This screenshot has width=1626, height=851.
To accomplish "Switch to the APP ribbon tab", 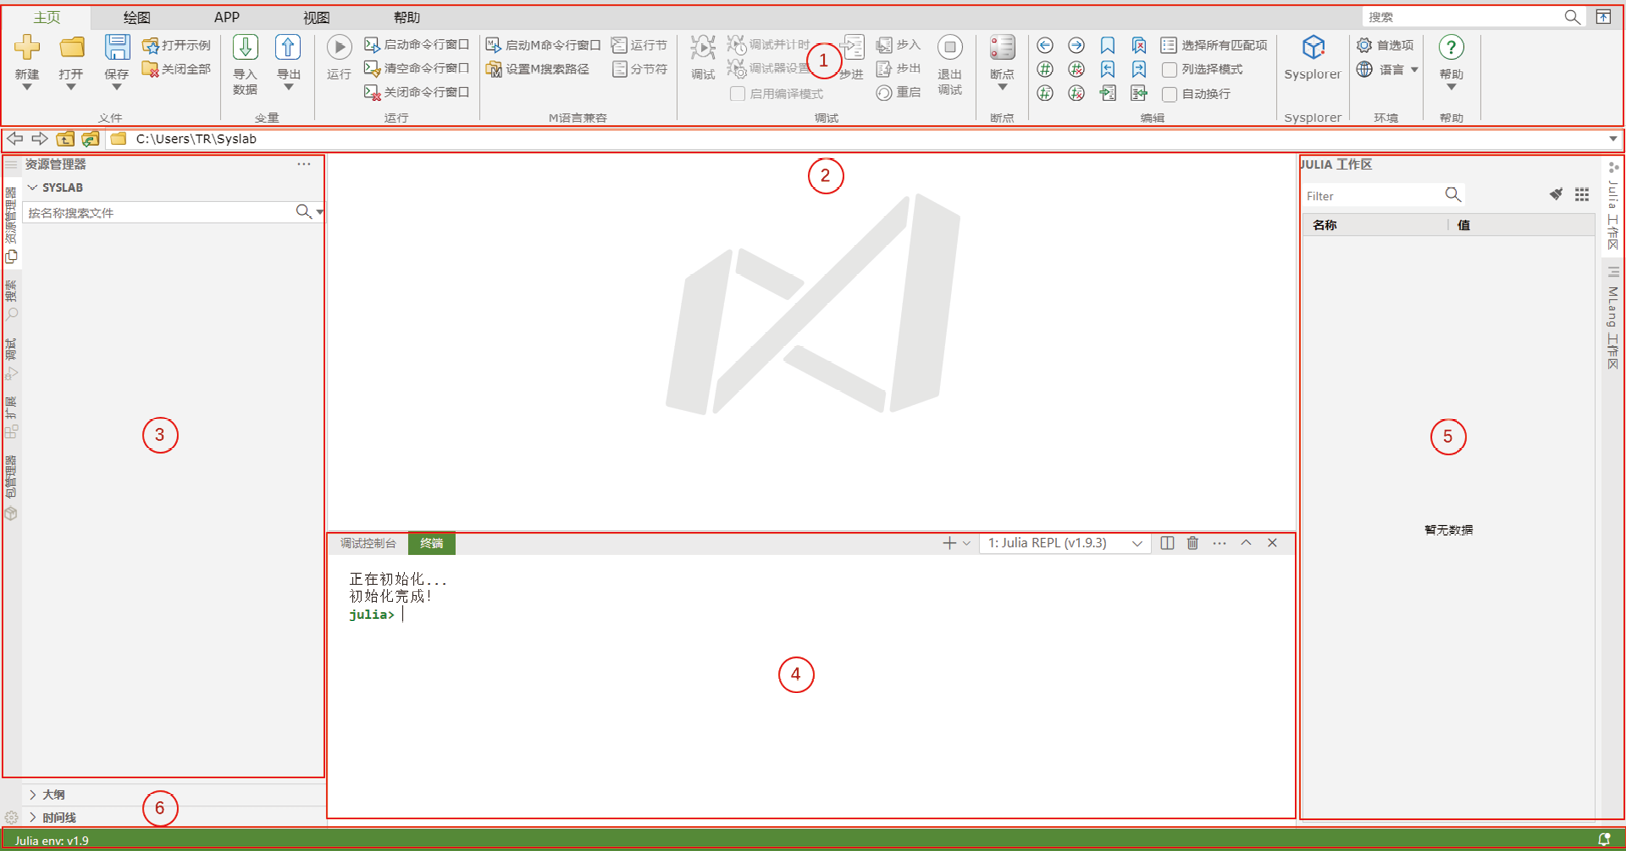I will coord(227,18).
